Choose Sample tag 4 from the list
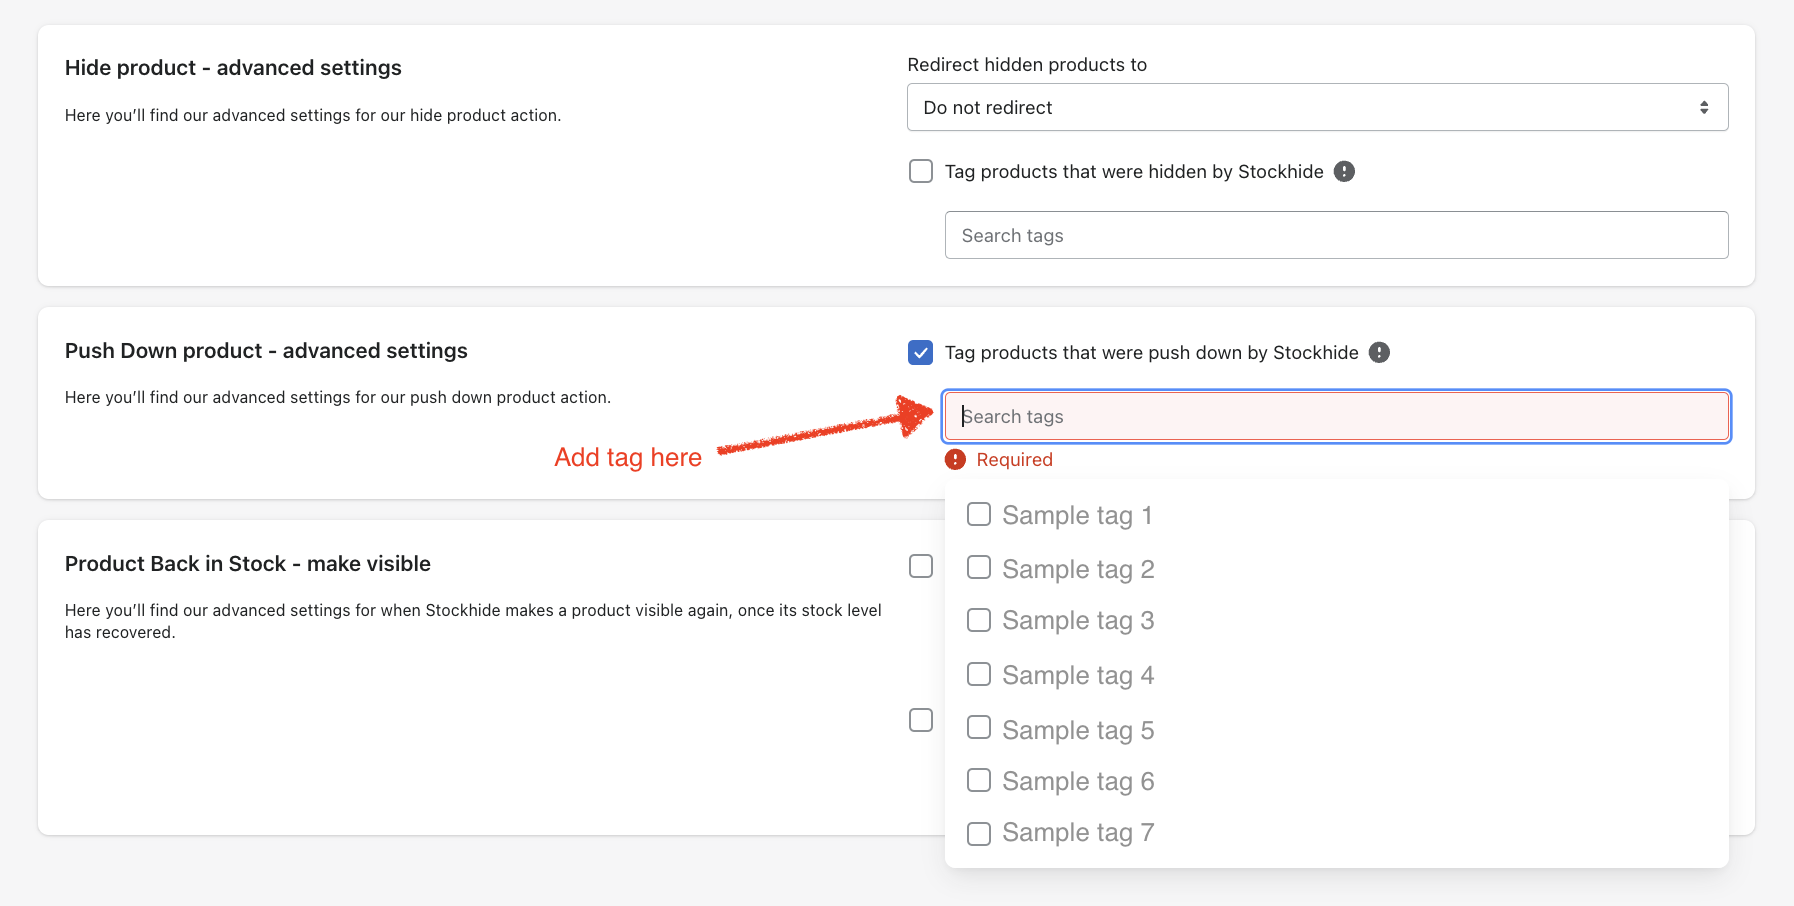 [979, 675]
